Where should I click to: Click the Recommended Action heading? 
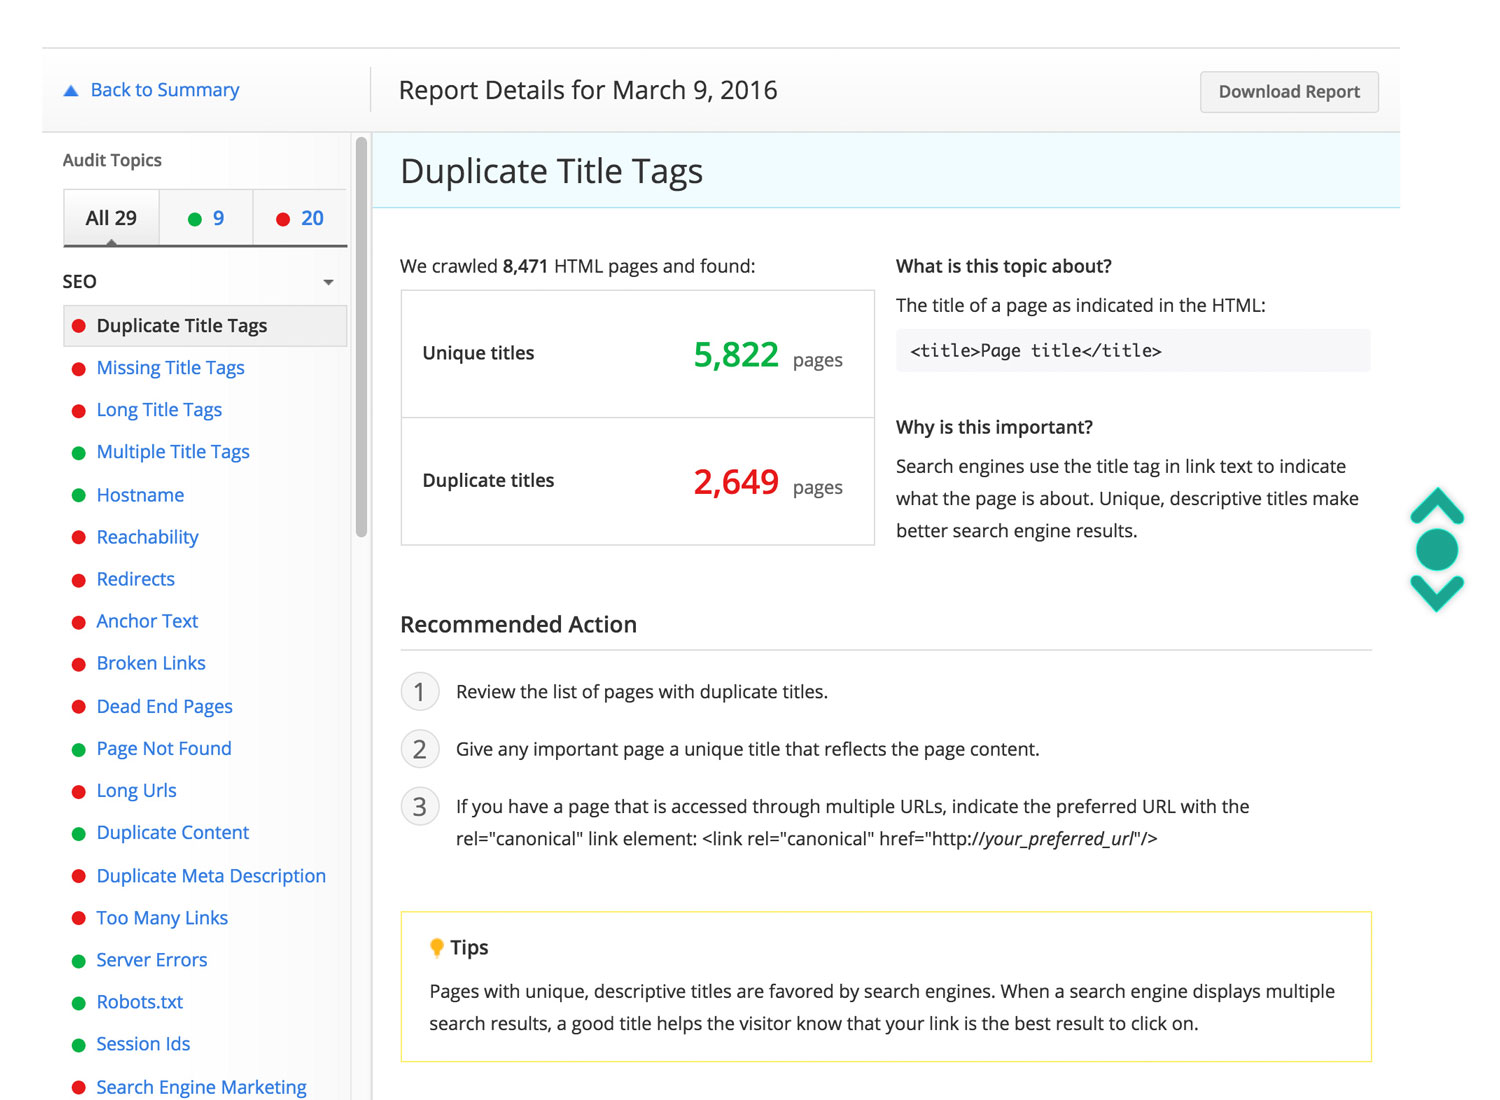pyautogui.click(x=518, y=624)
